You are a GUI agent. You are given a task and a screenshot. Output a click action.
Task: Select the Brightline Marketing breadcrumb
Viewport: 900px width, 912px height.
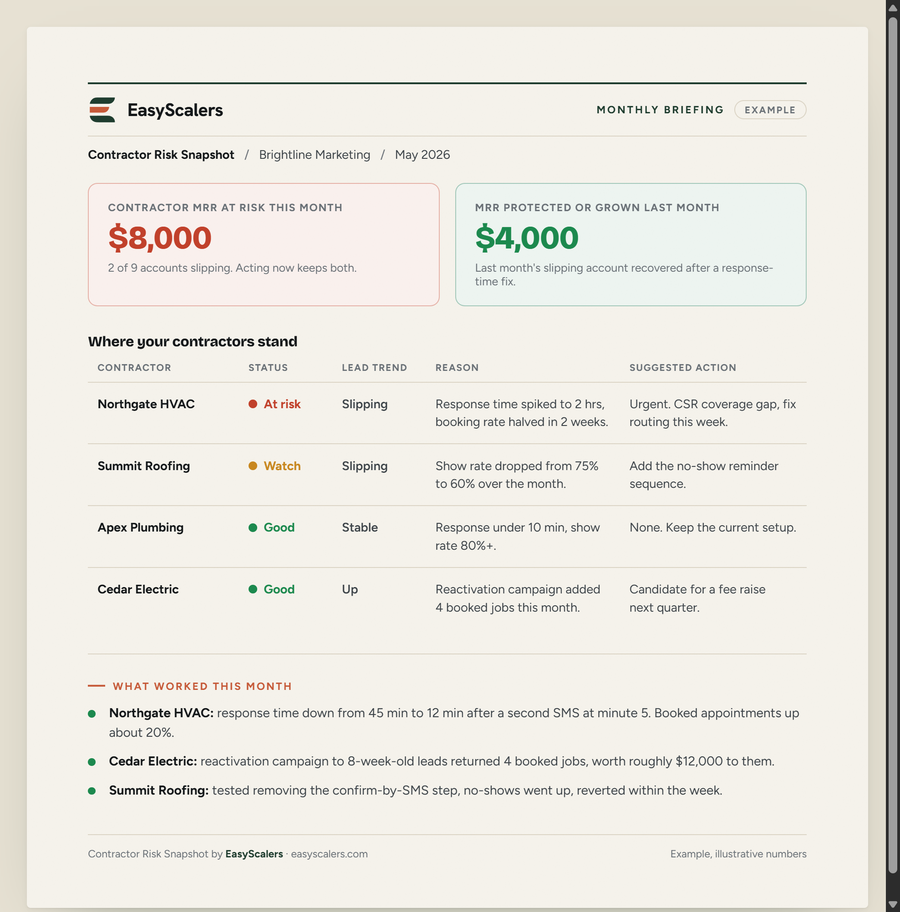pyautogui.click(x=314, y=155)
